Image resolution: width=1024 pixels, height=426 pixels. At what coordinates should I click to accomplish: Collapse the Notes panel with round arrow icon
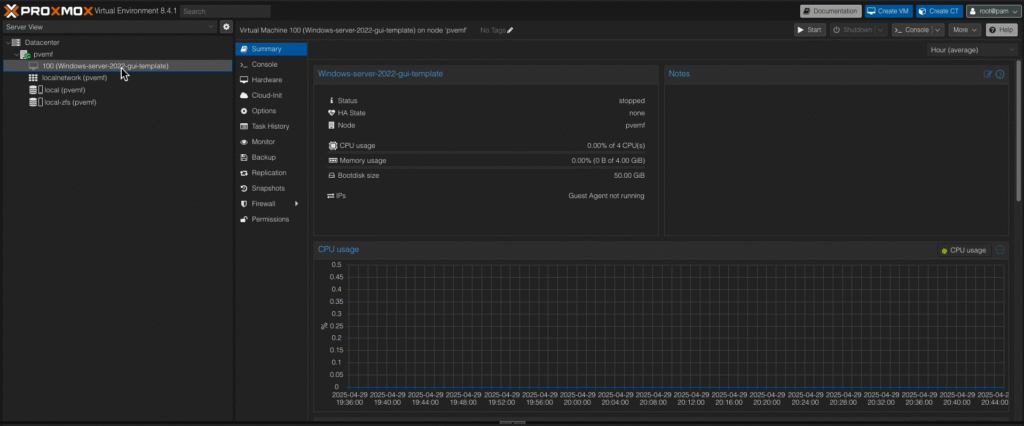click(x=999, y=74)
